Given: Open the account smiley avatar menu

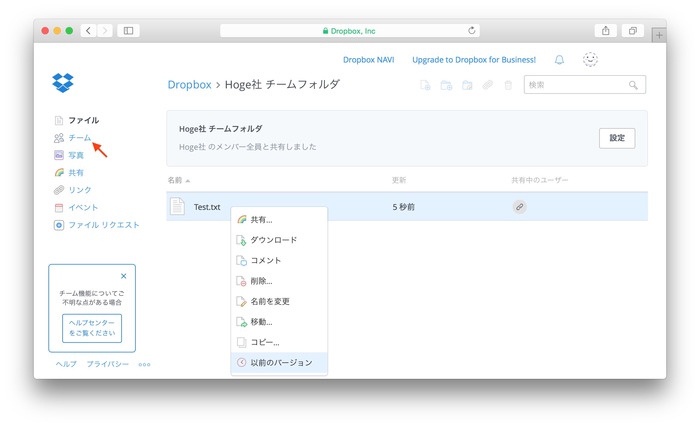Looking at the screenshot, I should [x=590, y=59].
